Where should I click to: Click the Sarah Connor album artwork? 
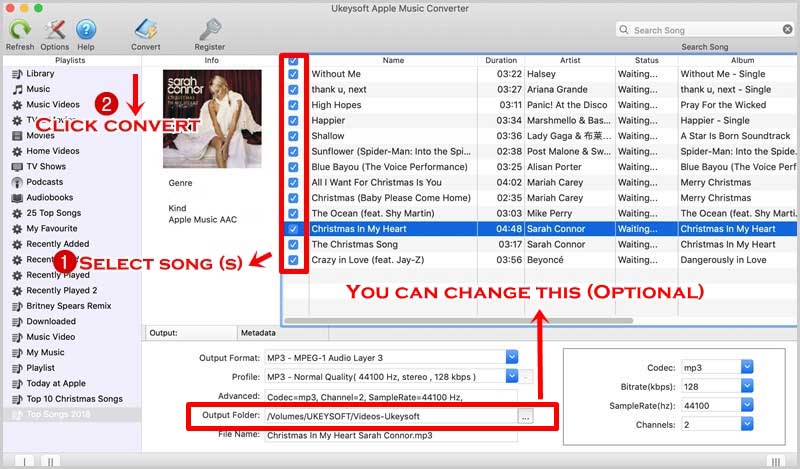click(212, 119)
